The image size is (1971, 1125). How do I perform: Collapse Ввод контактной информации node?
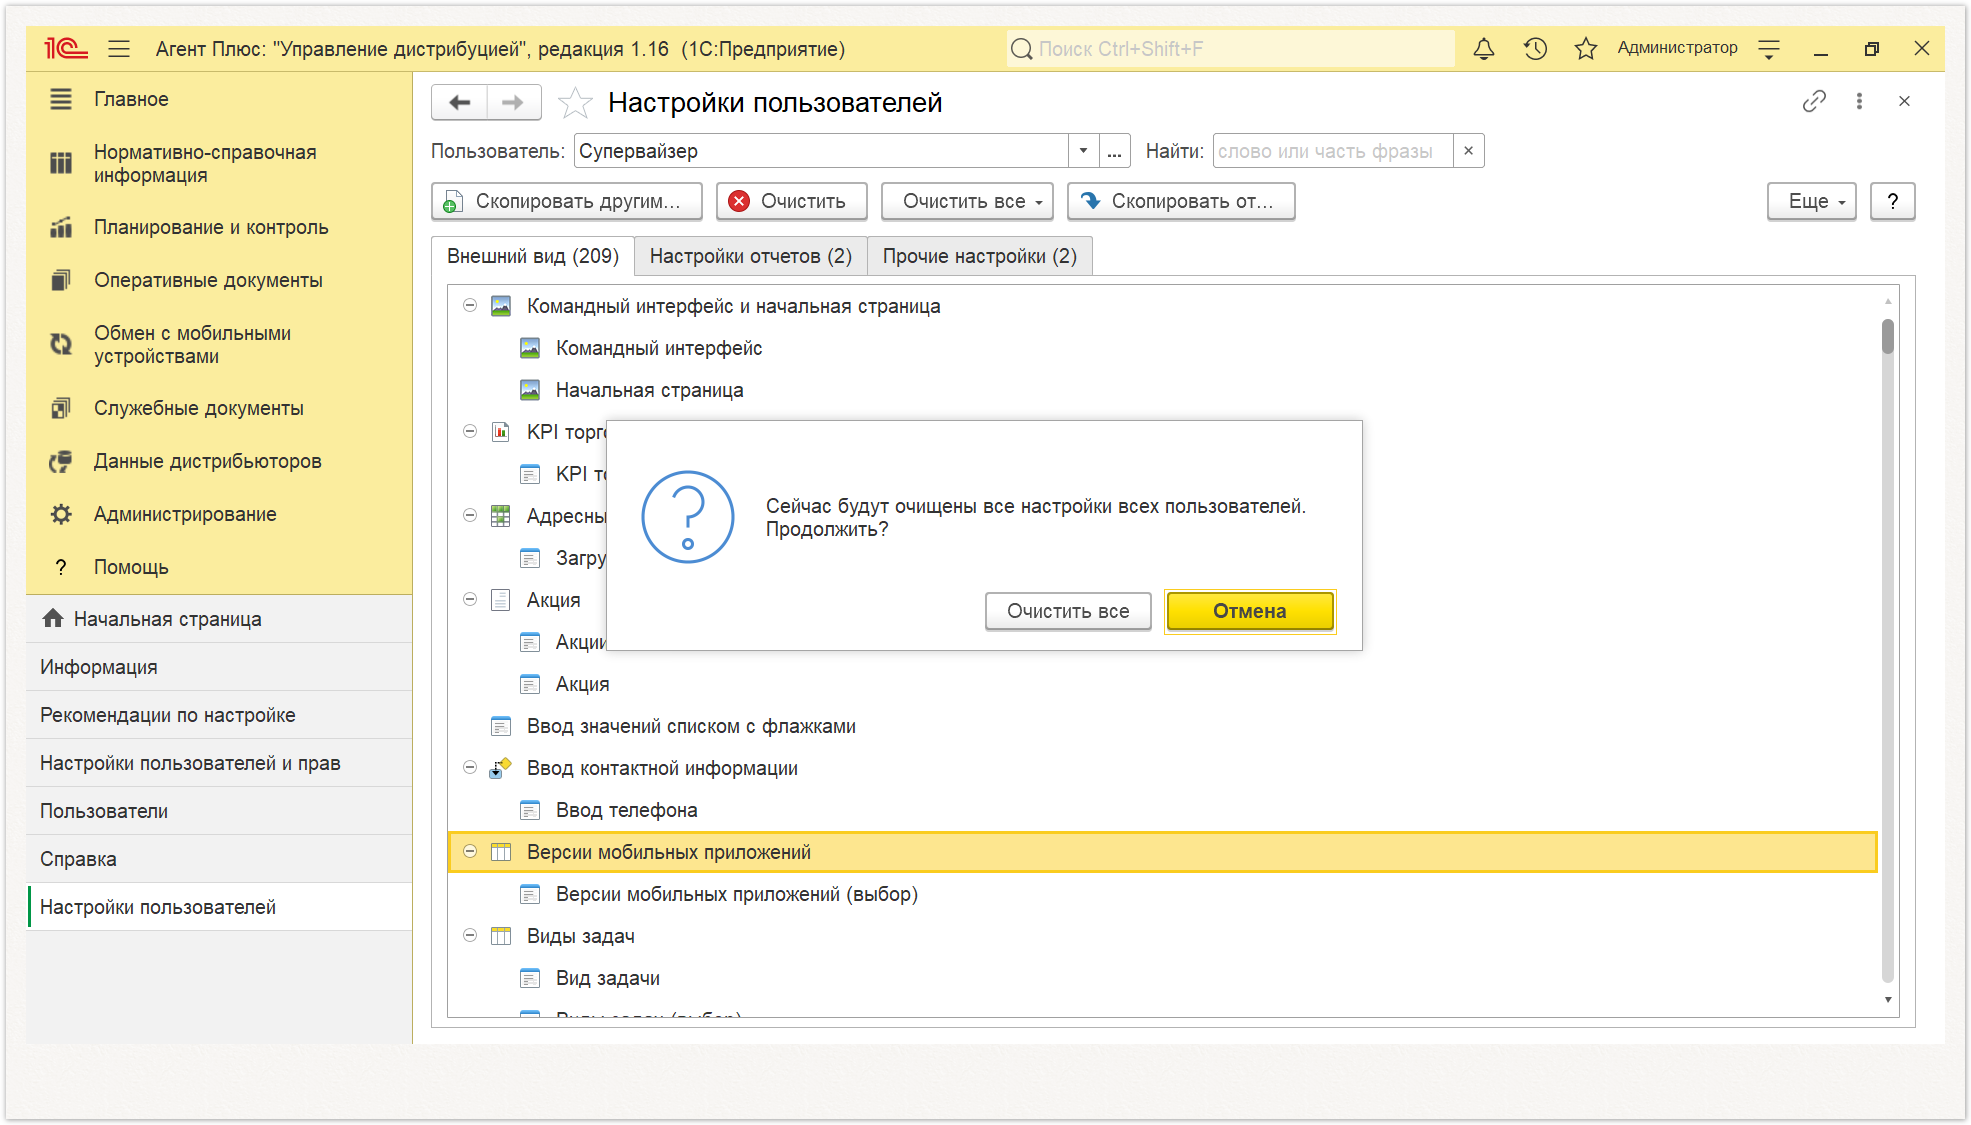tap(470, 768)
